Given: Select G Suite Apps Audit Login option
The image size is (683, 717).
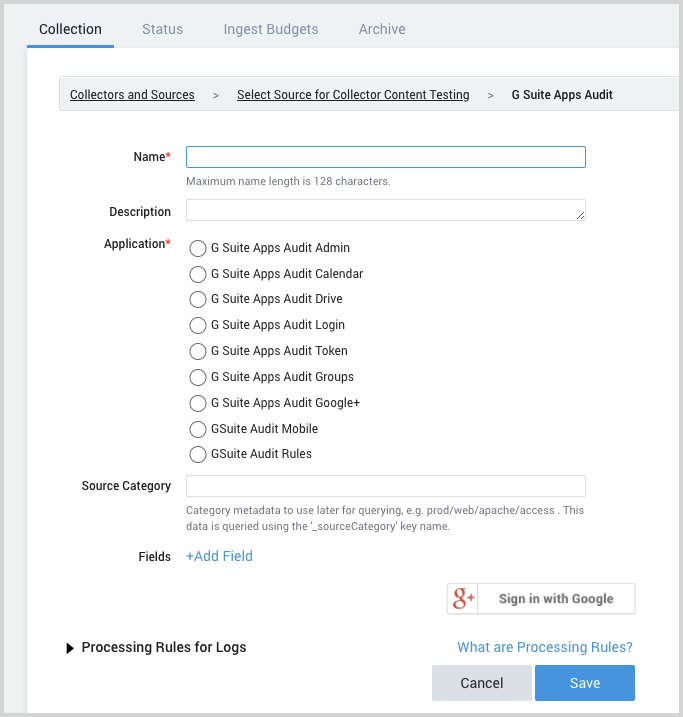Looking at the screenshot, I should click(198, 326).
